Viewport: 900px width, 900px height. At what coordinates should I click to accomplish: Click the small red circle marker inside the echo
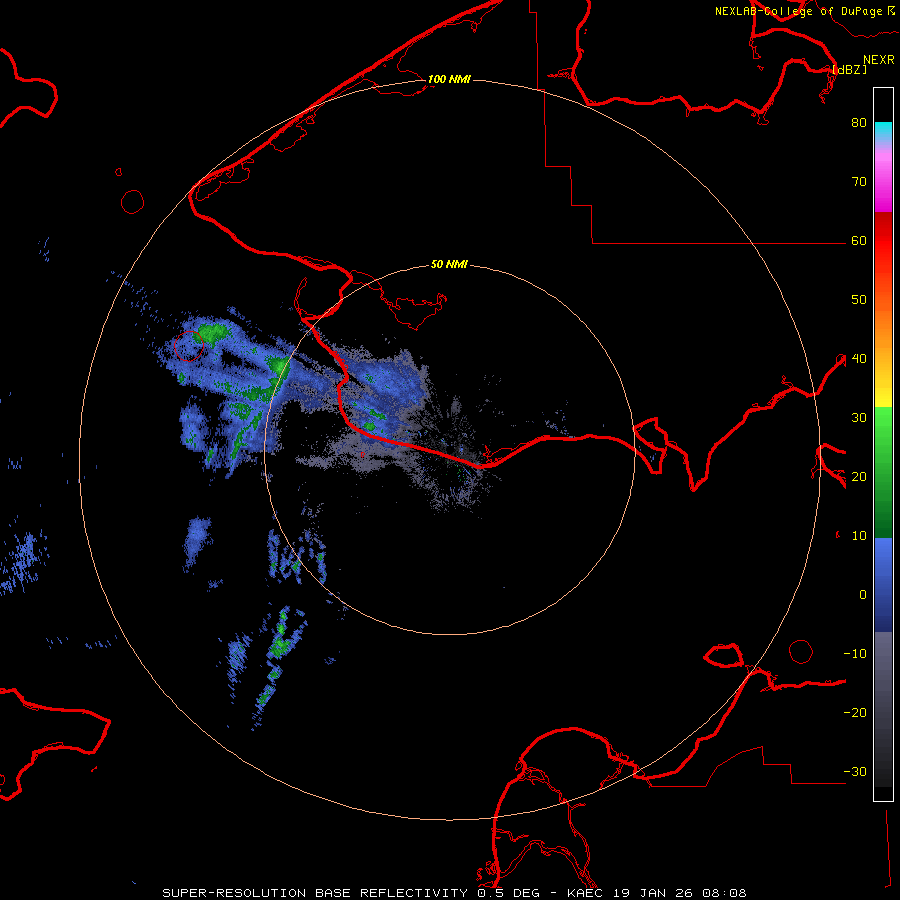coord(189,346)
